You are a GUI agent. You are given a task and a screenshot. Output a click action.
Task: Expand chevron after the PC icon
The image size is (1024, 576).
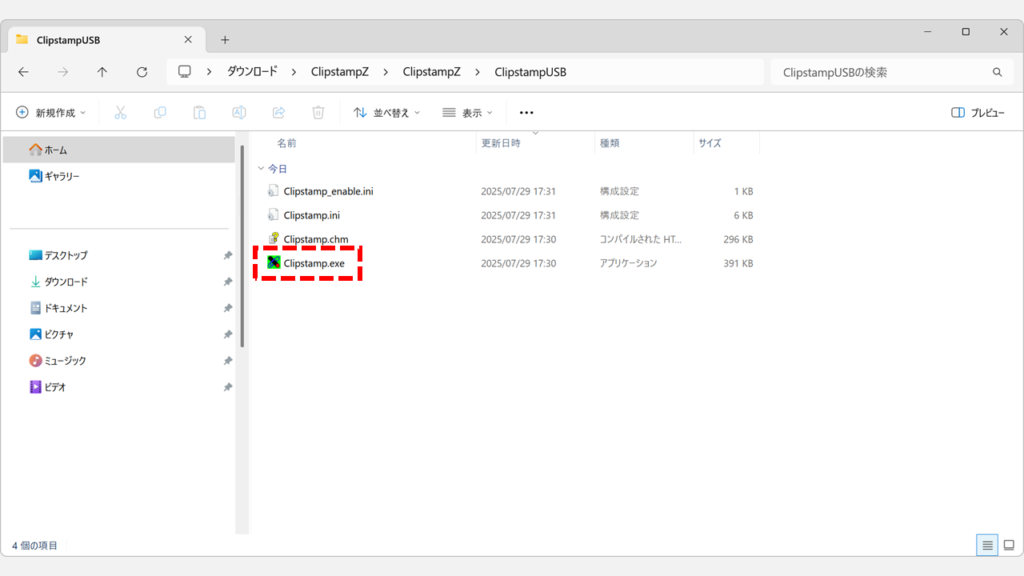tap(209, 72)
